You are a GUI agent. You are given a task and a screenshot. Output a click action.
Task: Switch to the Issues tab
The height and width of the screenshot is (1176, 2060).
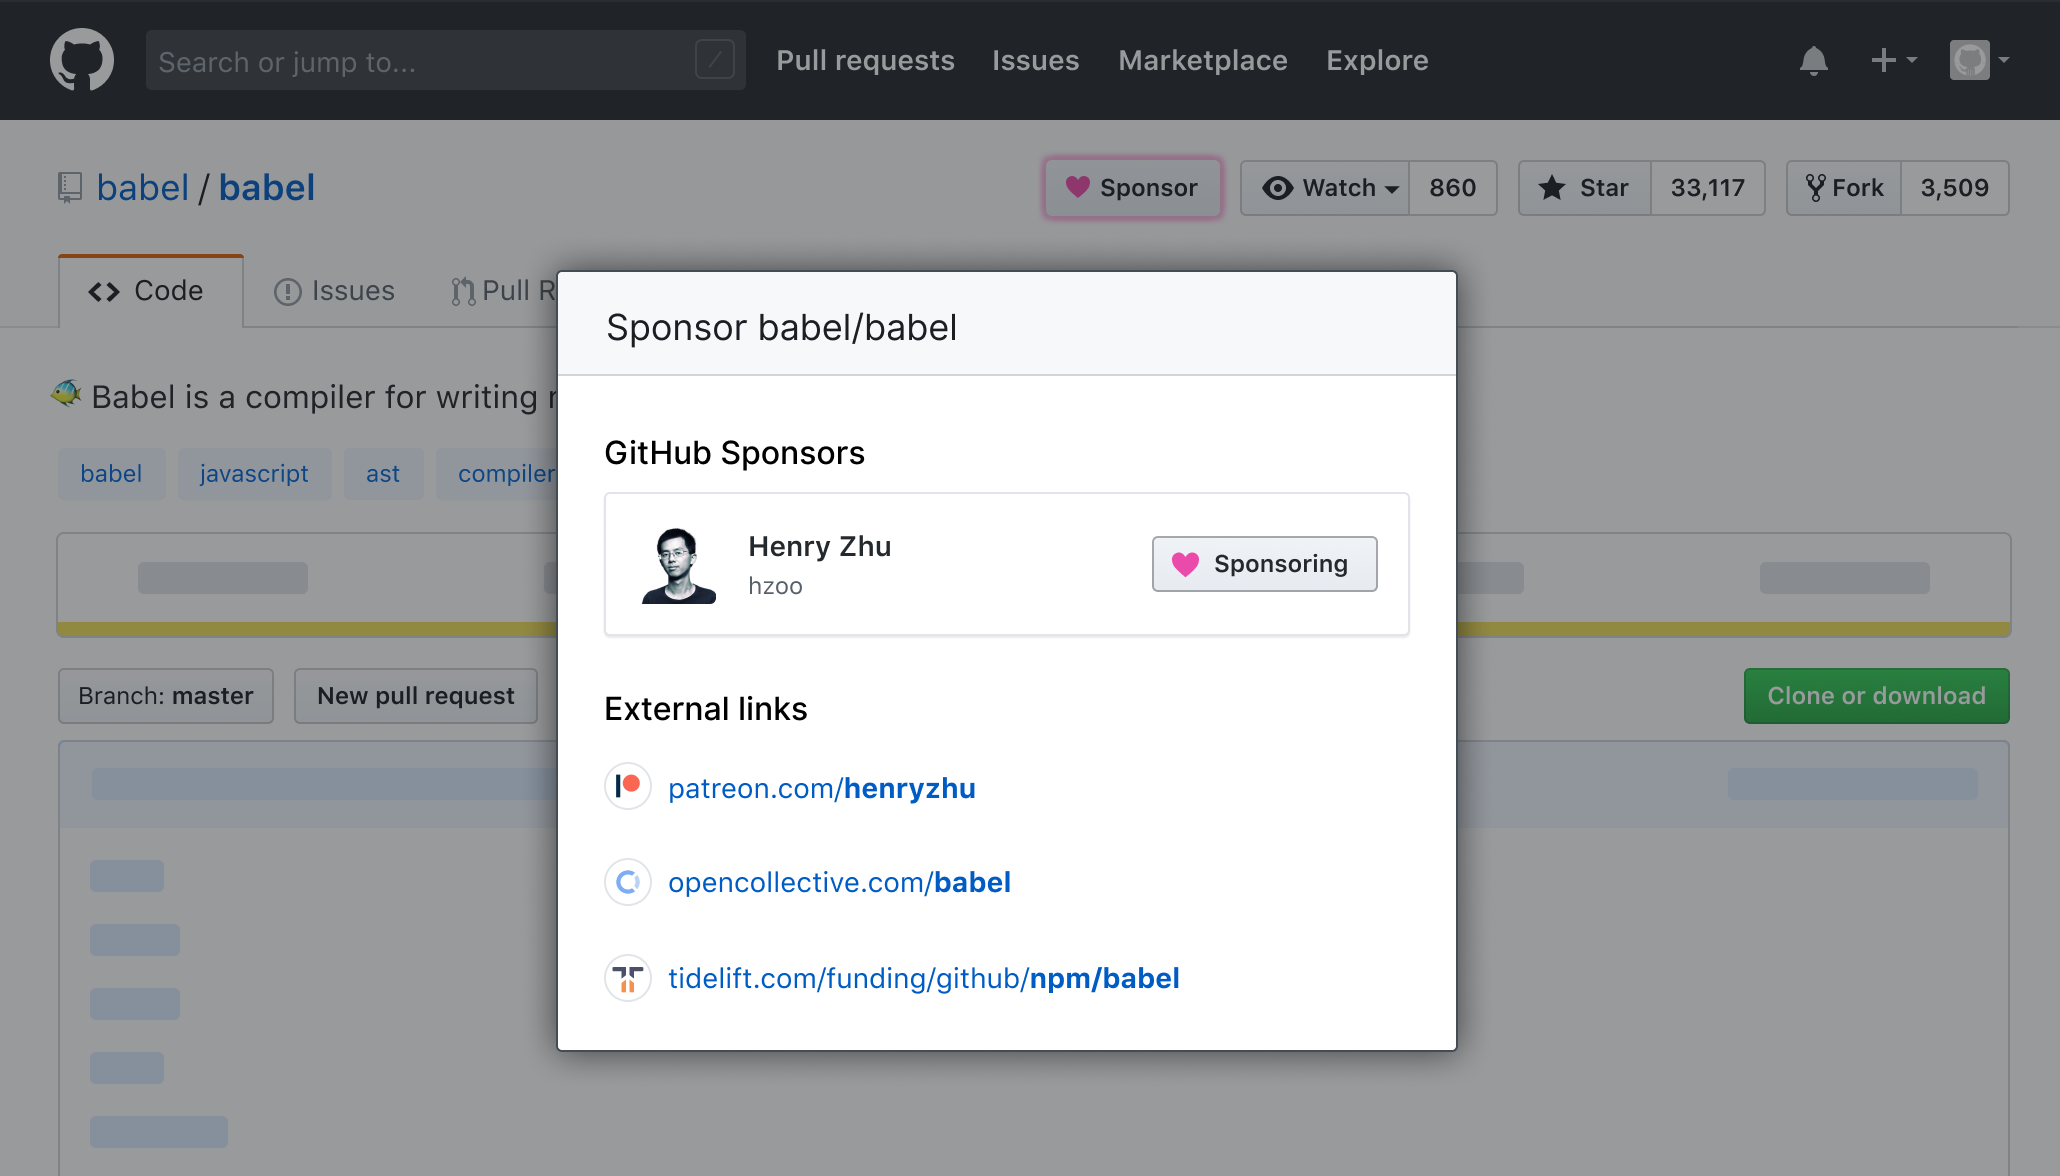pyautogui.click(x=334, y=290)
